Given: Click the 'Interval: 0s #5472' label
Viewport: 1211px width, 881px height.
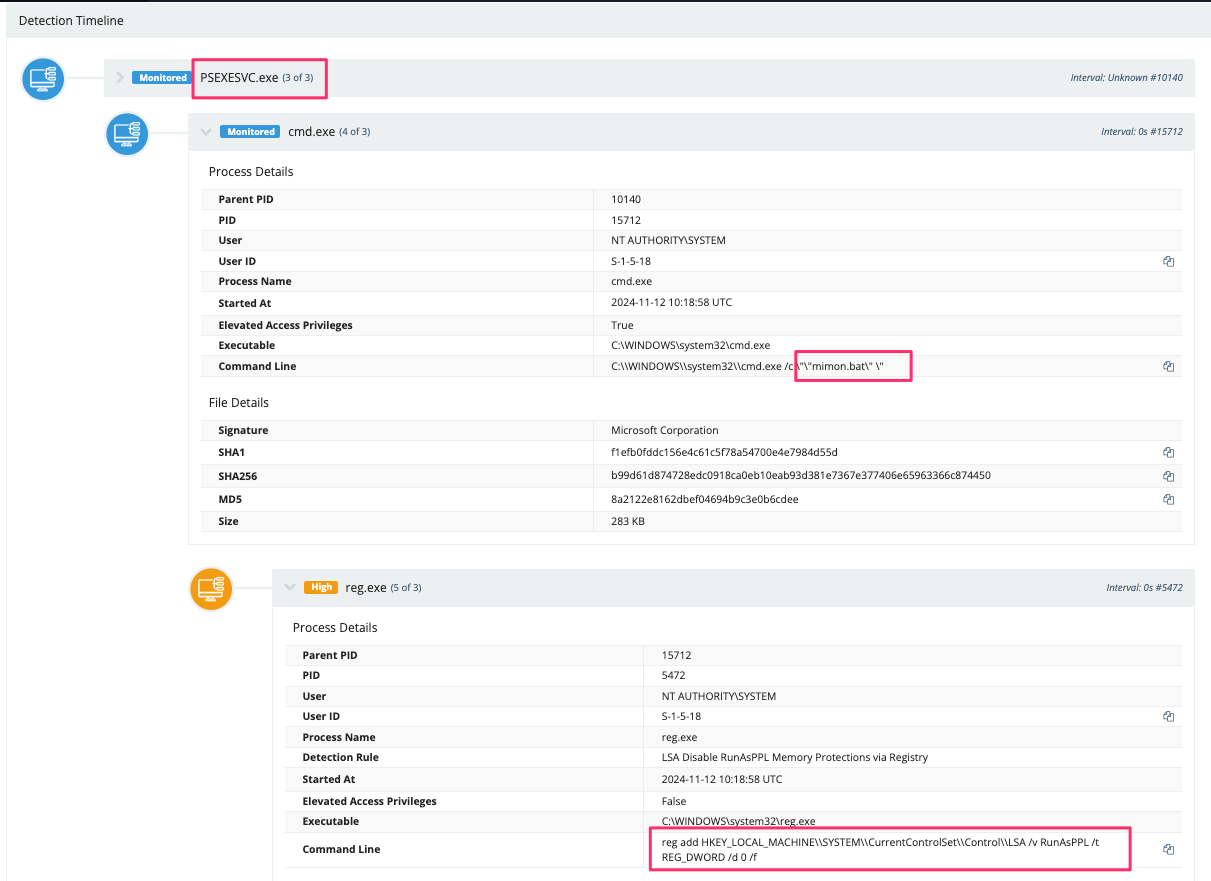Looking at the screenshot, I should coord(1144,588).
